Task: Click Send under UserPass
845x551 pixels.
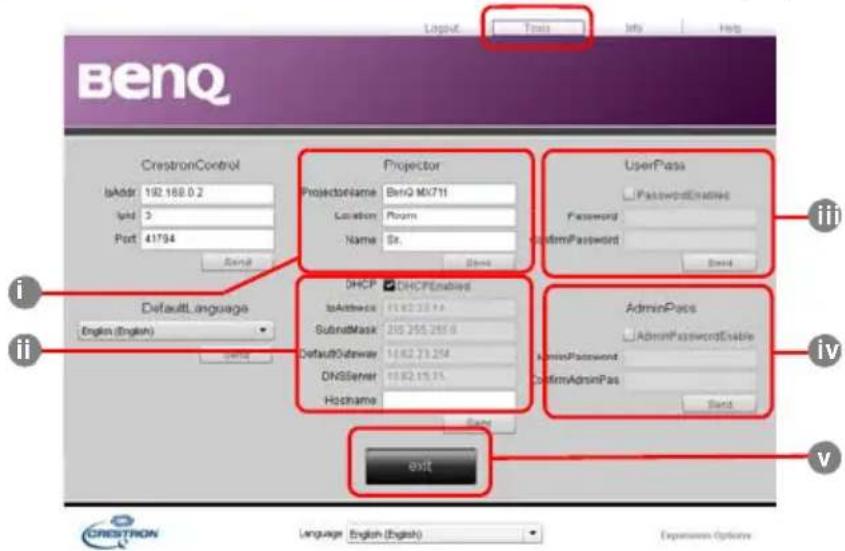Action: coord(719,263)
